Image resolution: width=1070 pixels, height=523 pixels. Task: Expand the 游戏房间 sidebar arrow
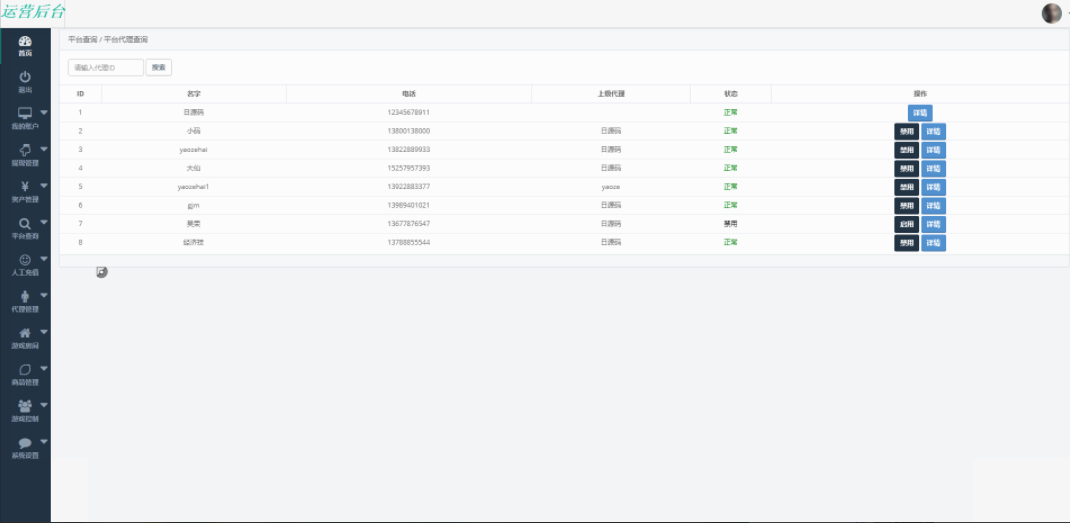point(44,332)
